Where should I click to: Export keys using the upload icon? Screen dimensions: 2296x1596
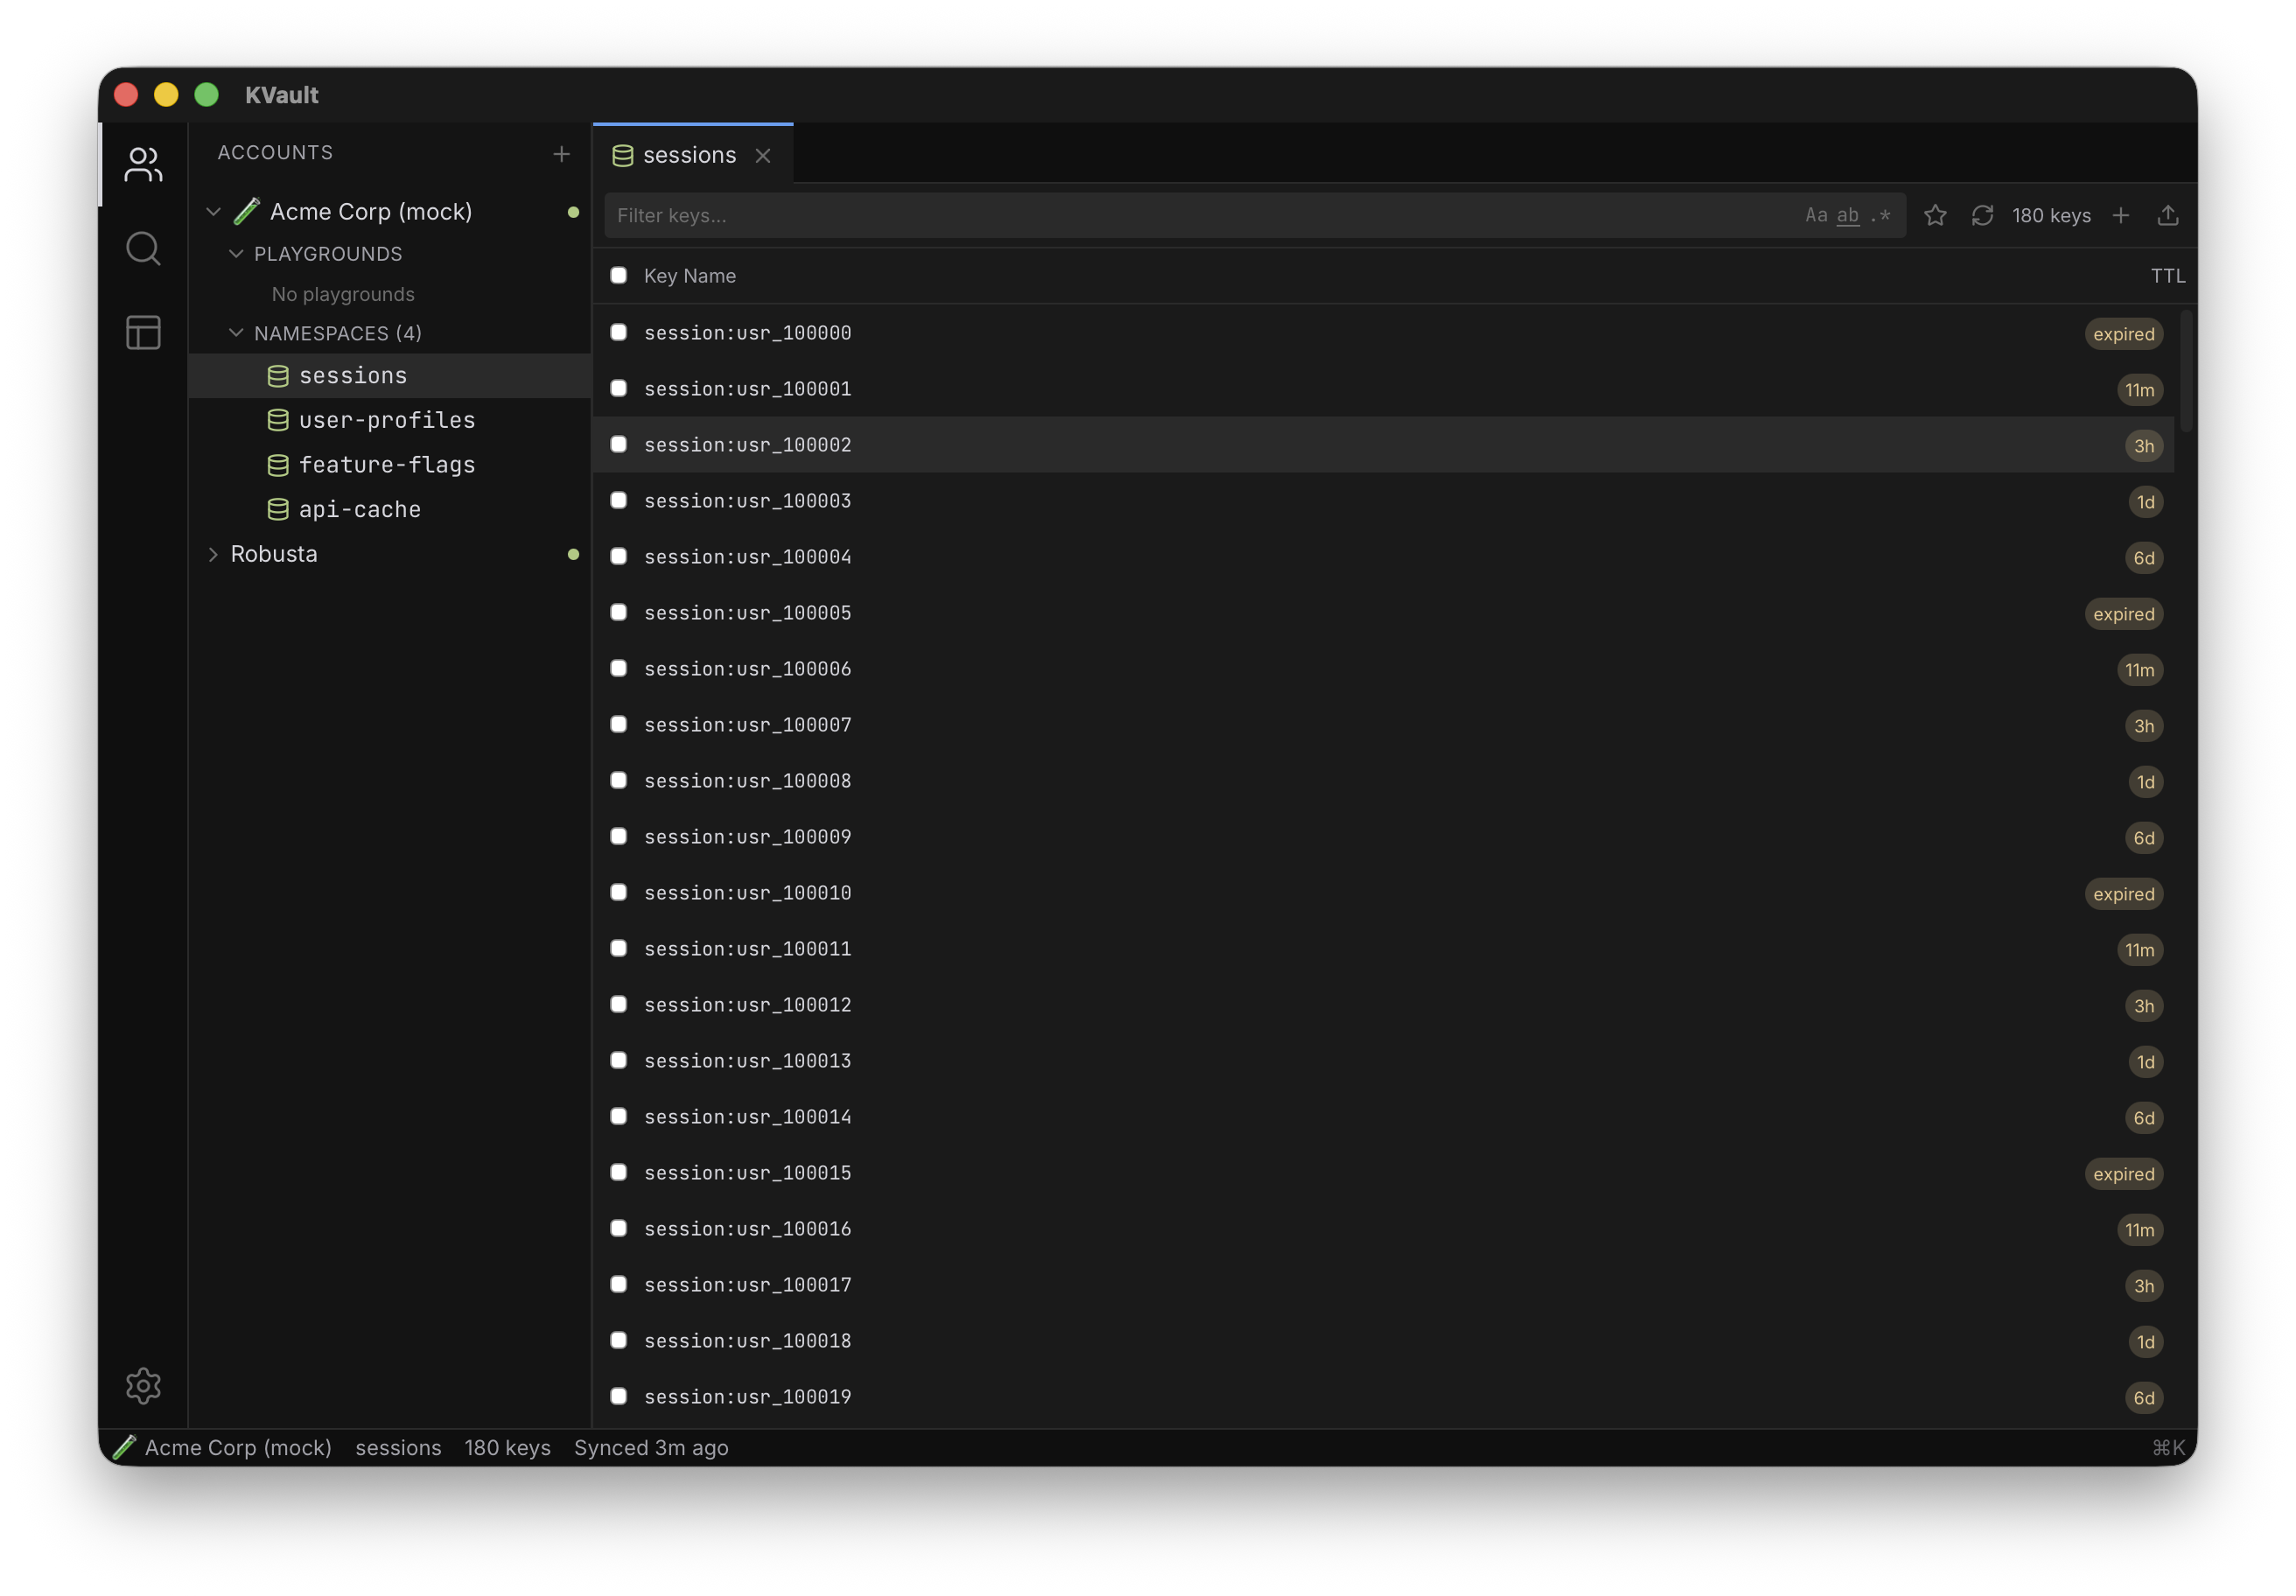pos(2169,215)
